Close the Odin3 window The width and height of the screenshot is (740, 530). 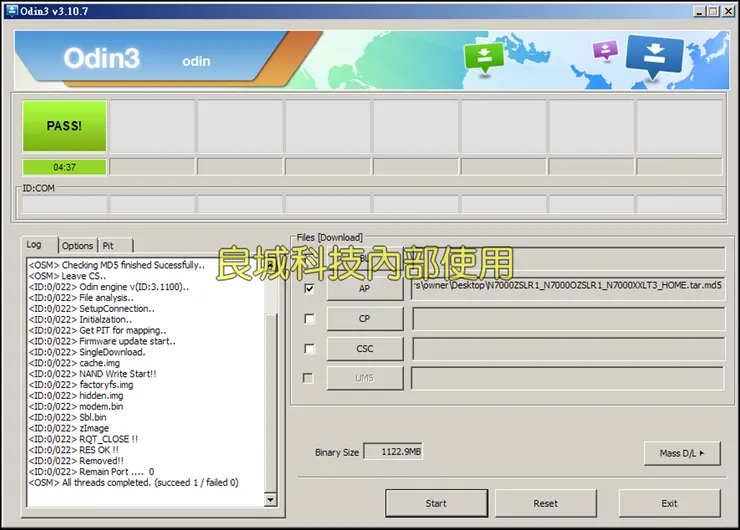tap(728, 11)
